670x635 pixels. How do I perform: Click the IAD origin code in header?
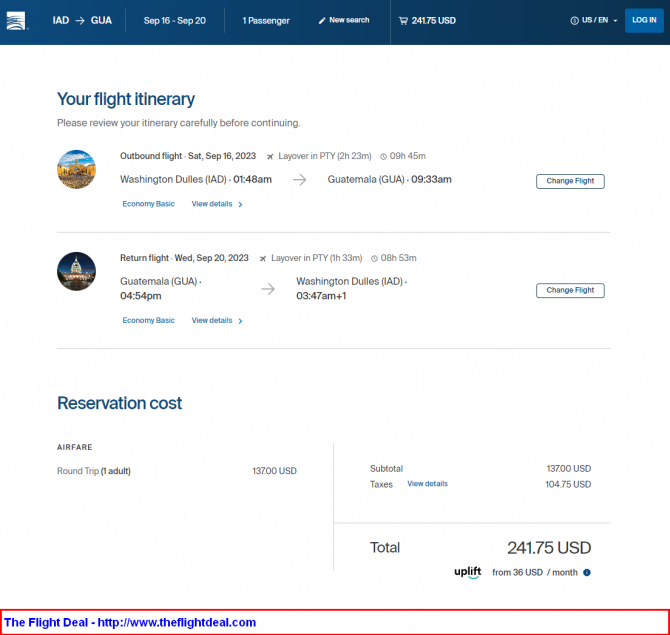click(x=61, y=21)
